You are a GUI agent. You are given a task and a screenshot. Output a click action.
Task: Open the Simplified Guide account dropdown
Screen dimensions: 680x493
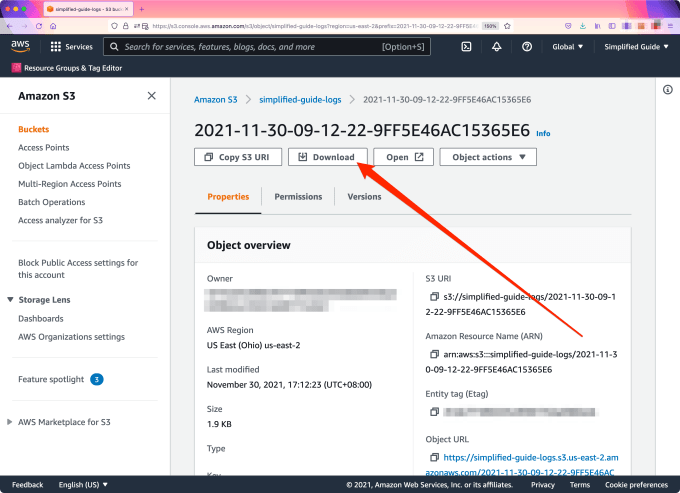point(636,47)
